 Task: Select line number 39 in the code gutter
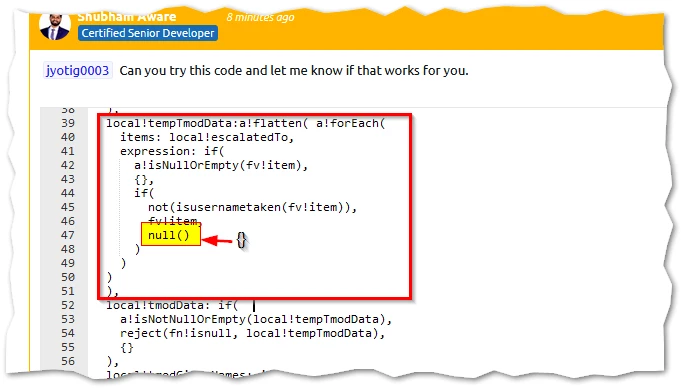pos(68,123)
